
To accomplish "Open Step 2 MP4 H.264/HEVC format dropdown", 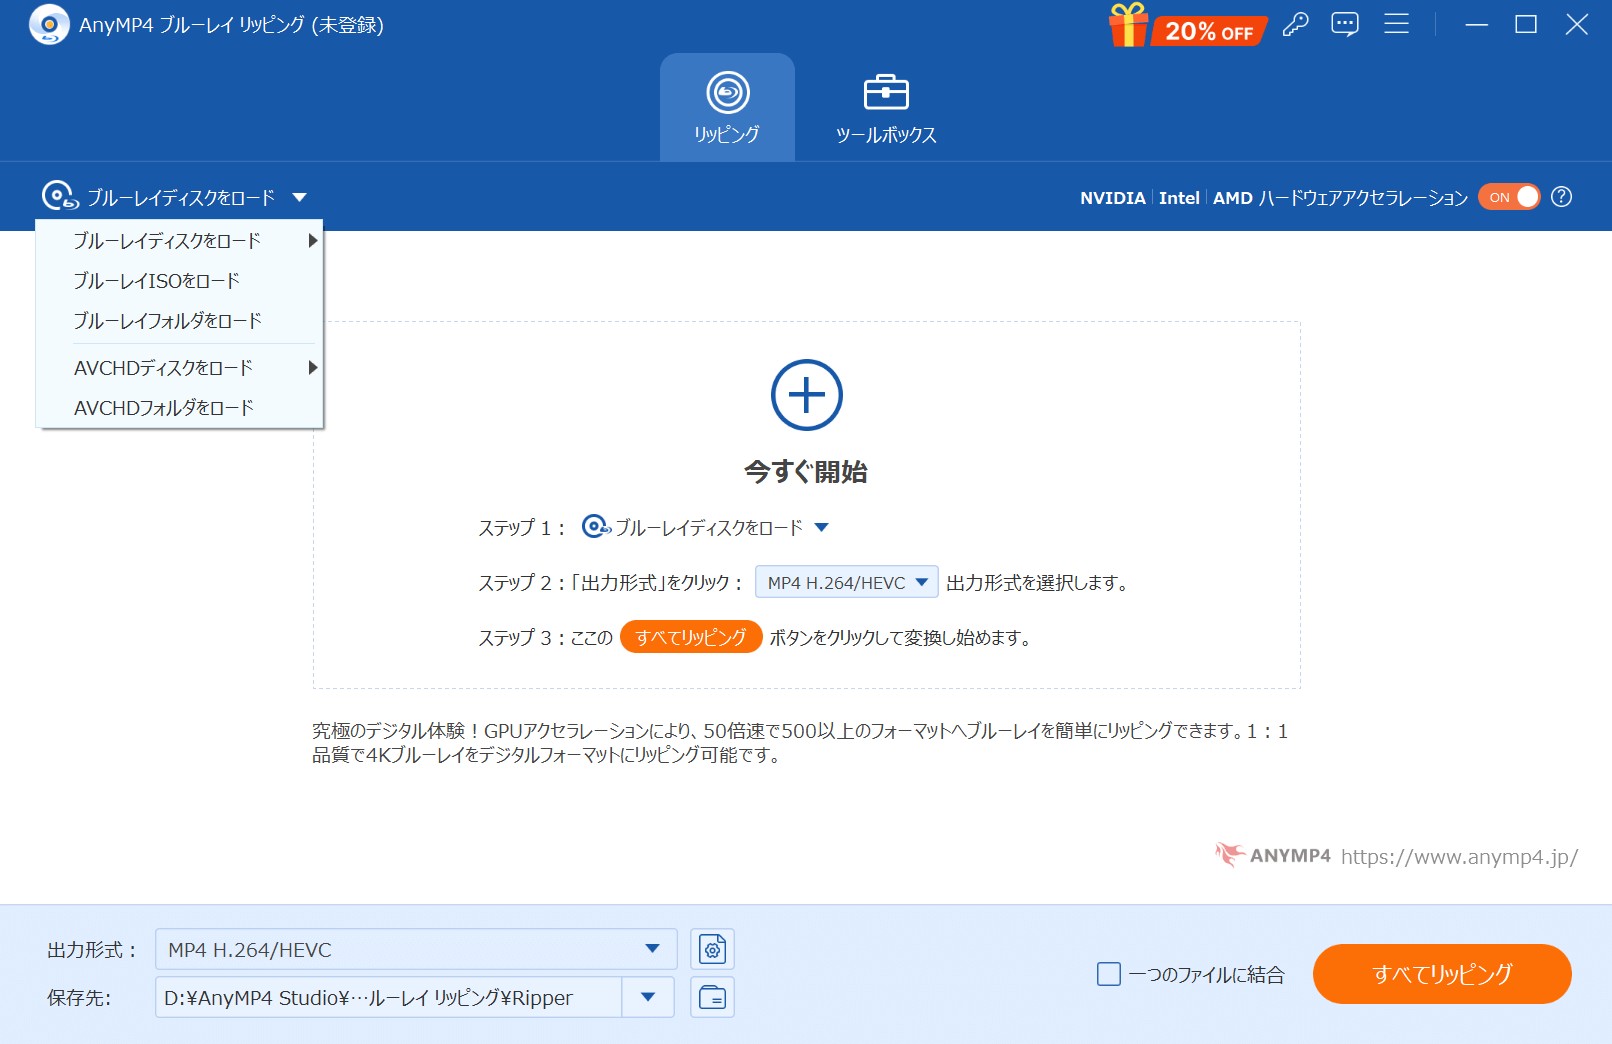I will pos(846,582).
